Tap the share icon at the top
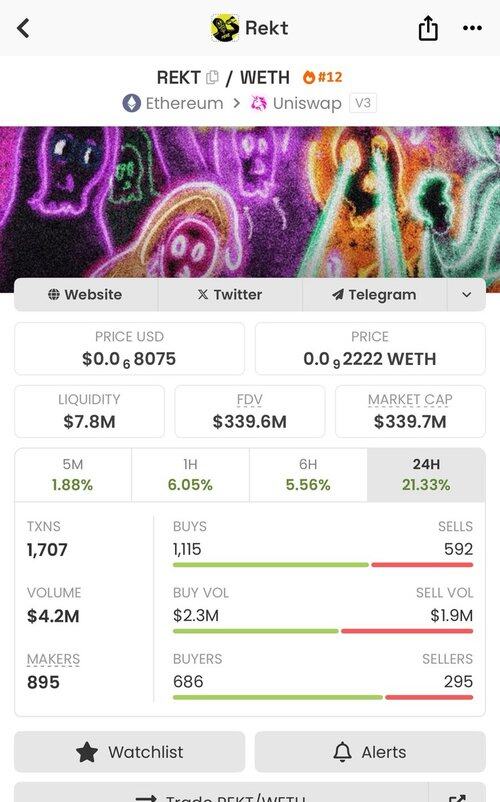 point(428,28)
